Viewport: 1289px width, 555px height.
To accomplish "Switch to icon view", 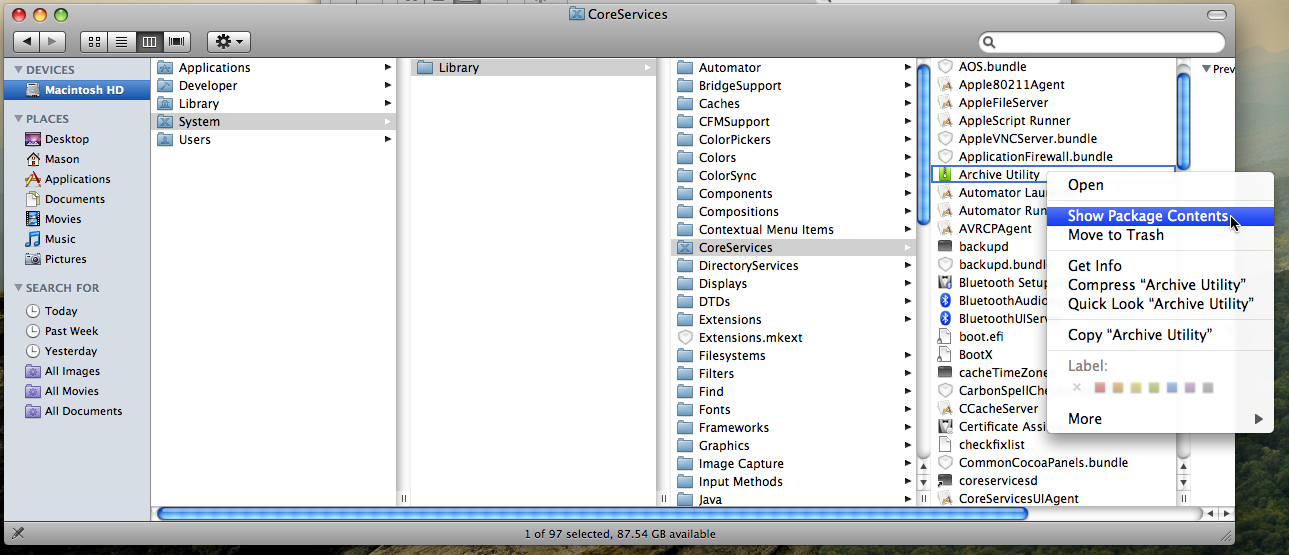I will pos(94,41).
